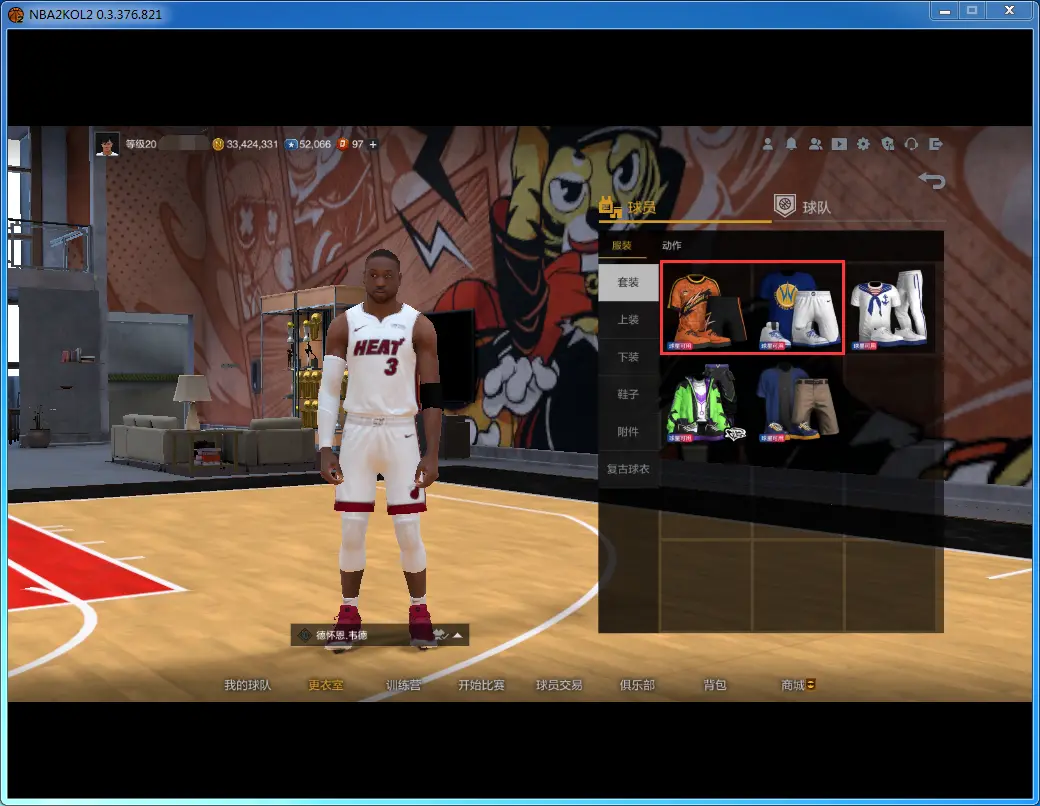Click the diamond team badge beside 德怀恩.韦德

[304, 635]
